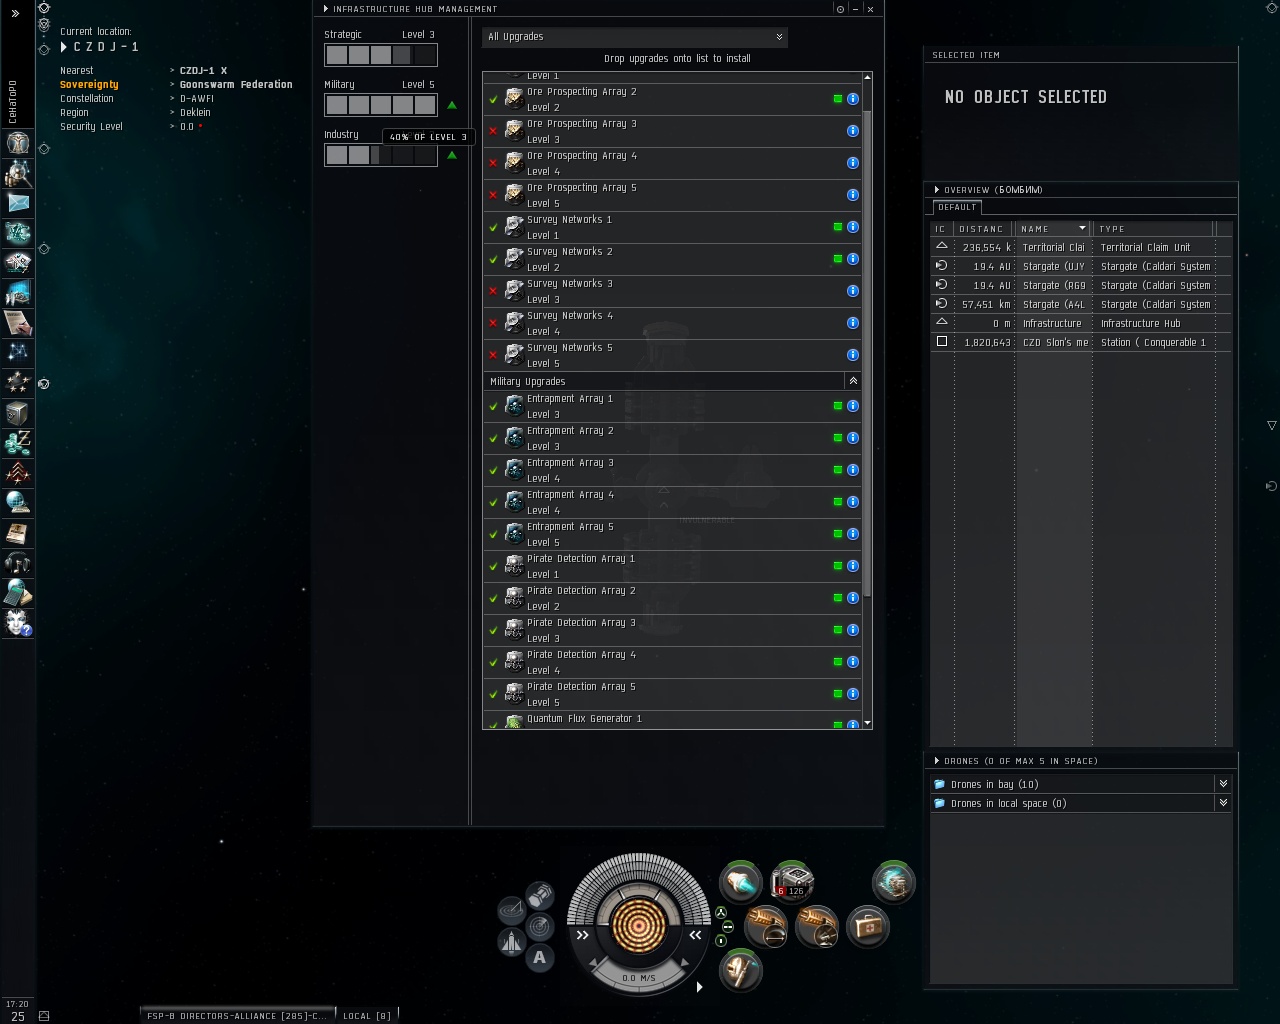Viewport: 1280px width, 1024px height.
Task: Show info for Survey Networks 4
Action: [853, 323]
